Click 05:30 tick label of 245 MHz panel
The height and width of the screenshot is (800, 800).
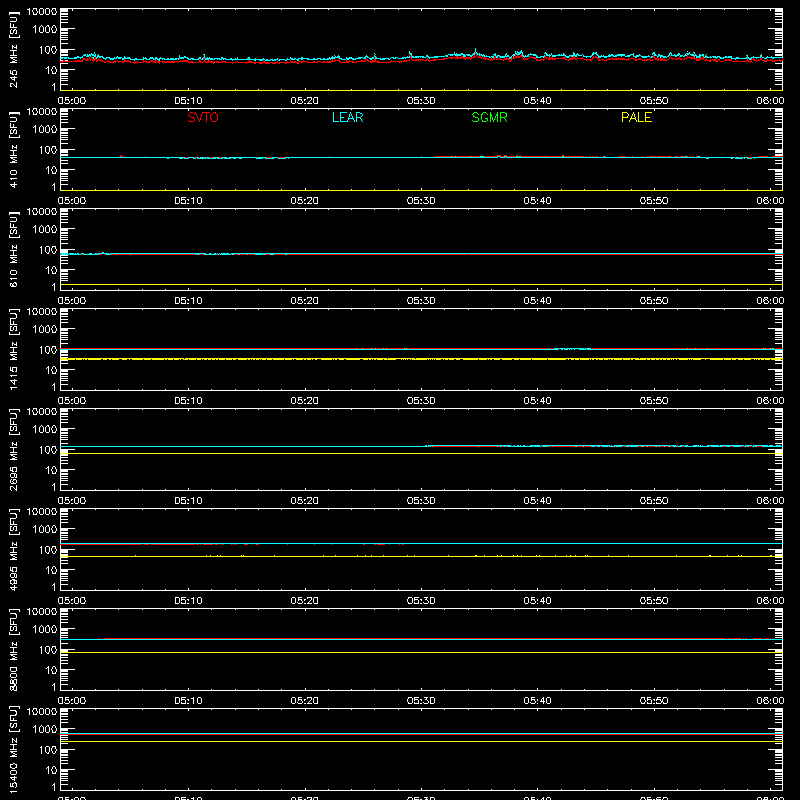point(421,101)
